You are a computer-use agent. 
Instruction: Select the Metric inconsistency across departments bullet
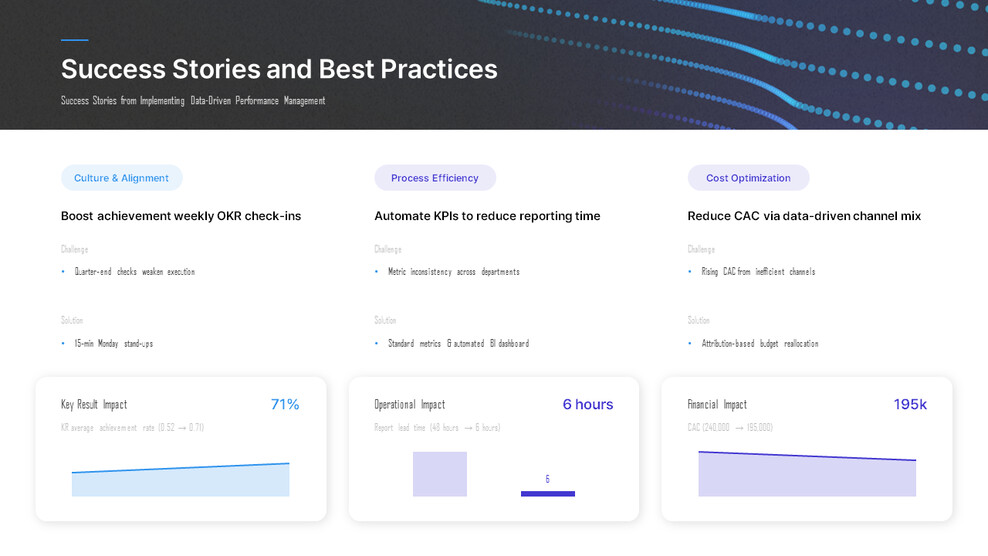click(x=453, y=272)
